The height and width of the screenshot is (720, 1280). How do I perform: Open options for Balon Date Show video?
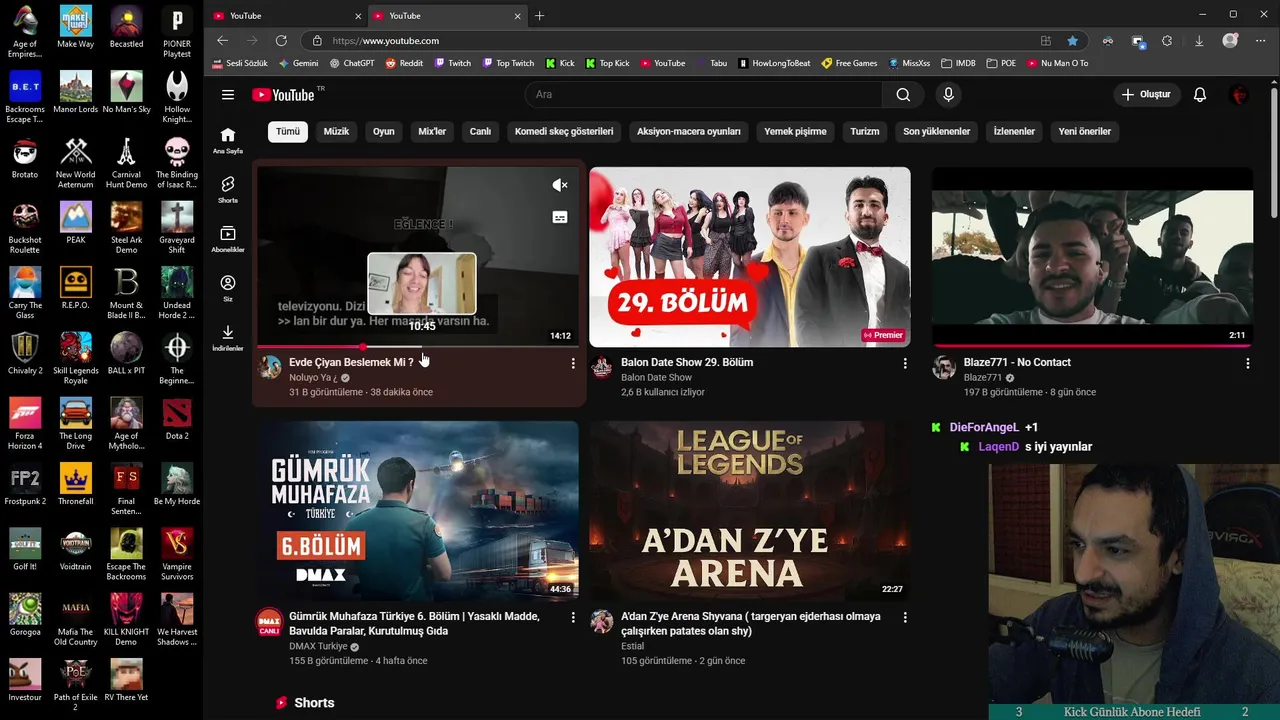coord(905,363)
